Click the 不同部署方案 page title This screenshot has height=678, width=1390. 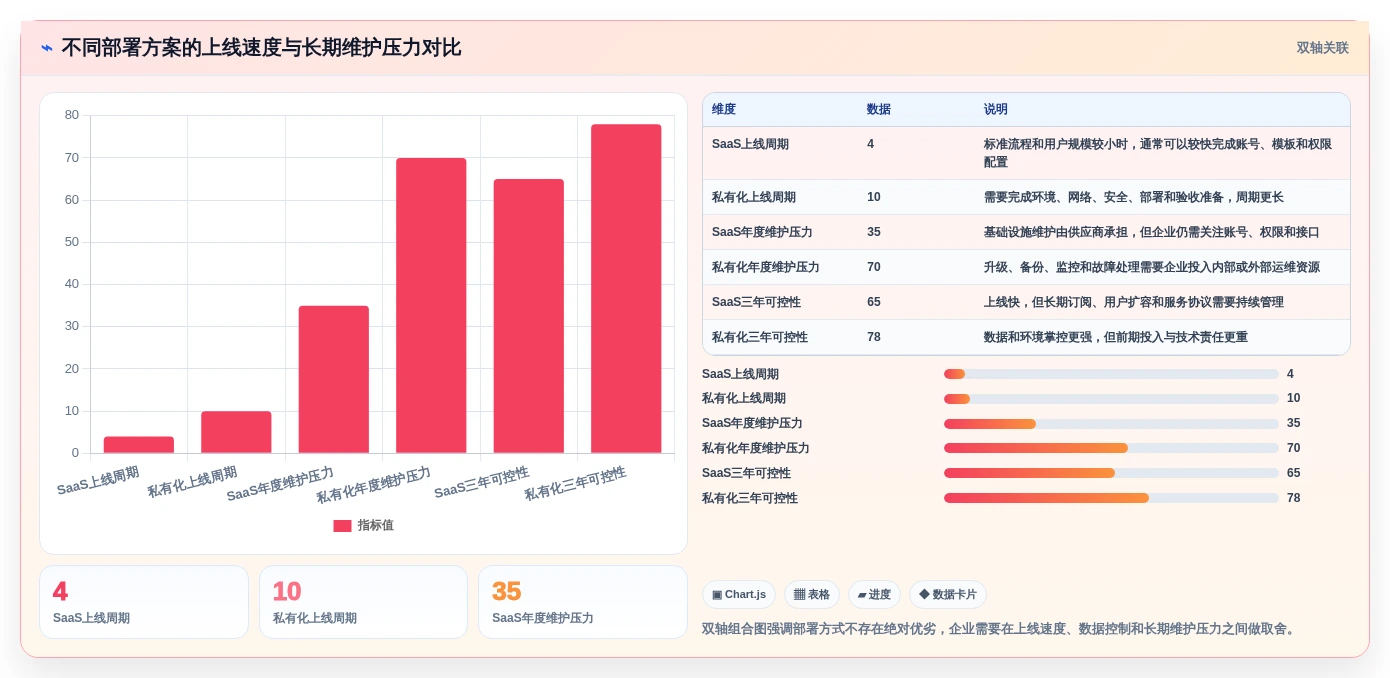(261, 48)
